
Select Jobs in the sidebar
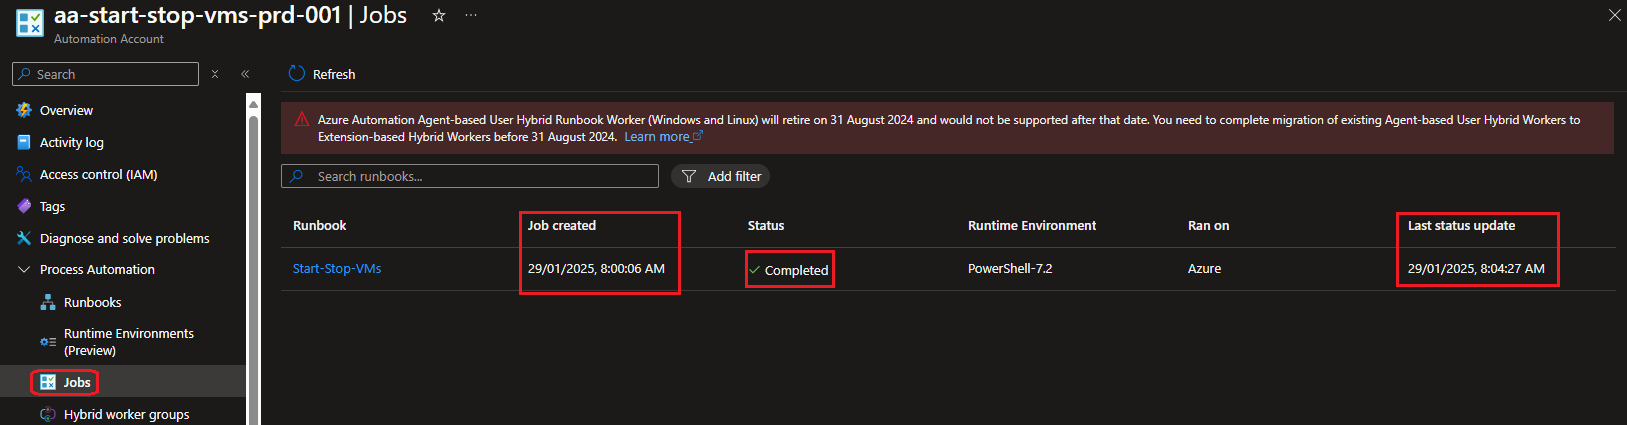(77, 383)
